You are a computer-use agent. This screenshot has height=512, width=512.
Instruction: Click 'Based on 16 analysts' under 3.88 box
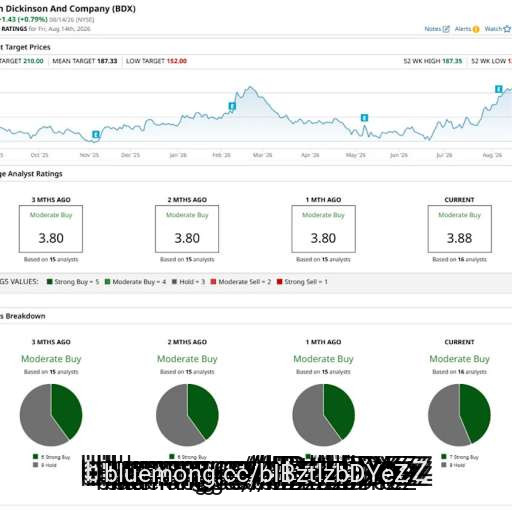coord(460,259)
